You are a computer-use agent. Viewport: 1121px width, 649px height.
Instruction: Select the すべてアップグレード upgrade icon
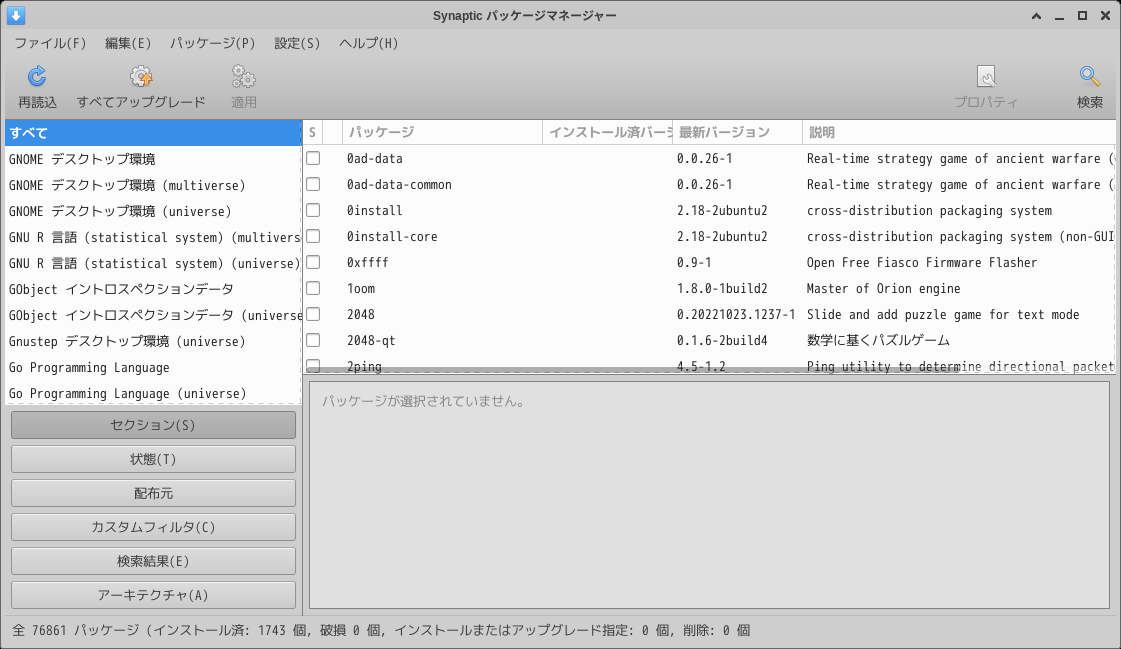pyautogui.click(x=140, y=85)
